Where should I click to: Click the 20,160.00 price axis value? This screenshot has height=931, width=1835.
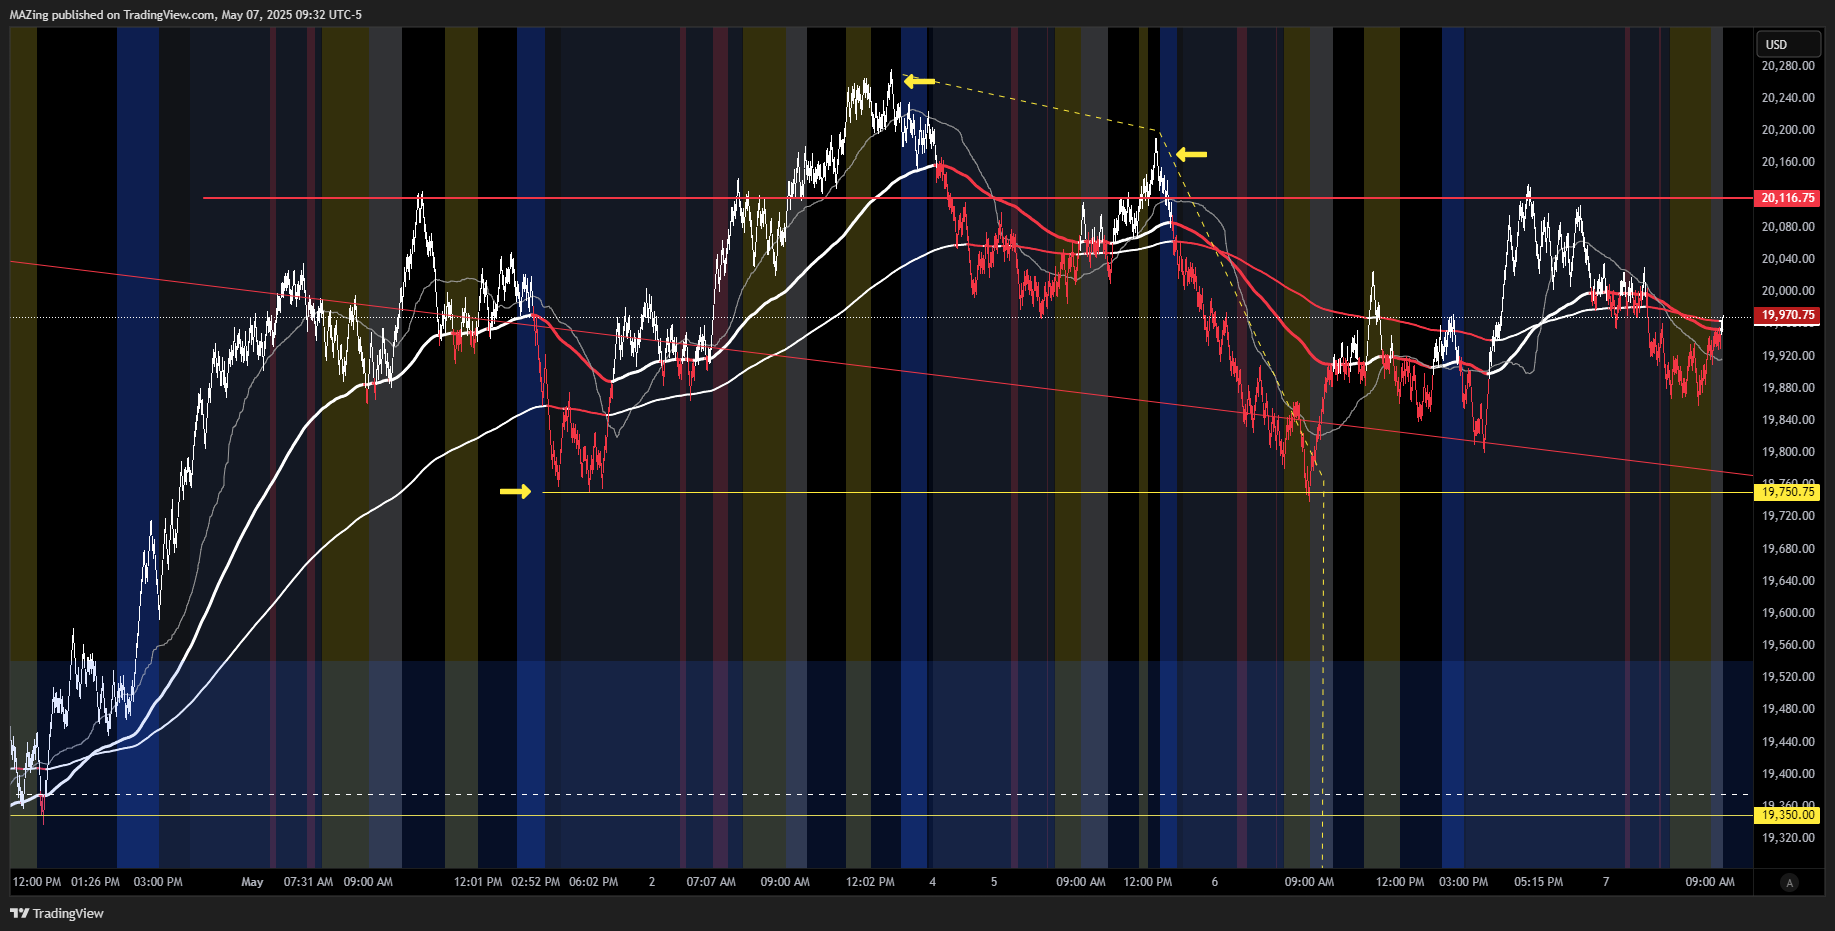click(1788, 162)
